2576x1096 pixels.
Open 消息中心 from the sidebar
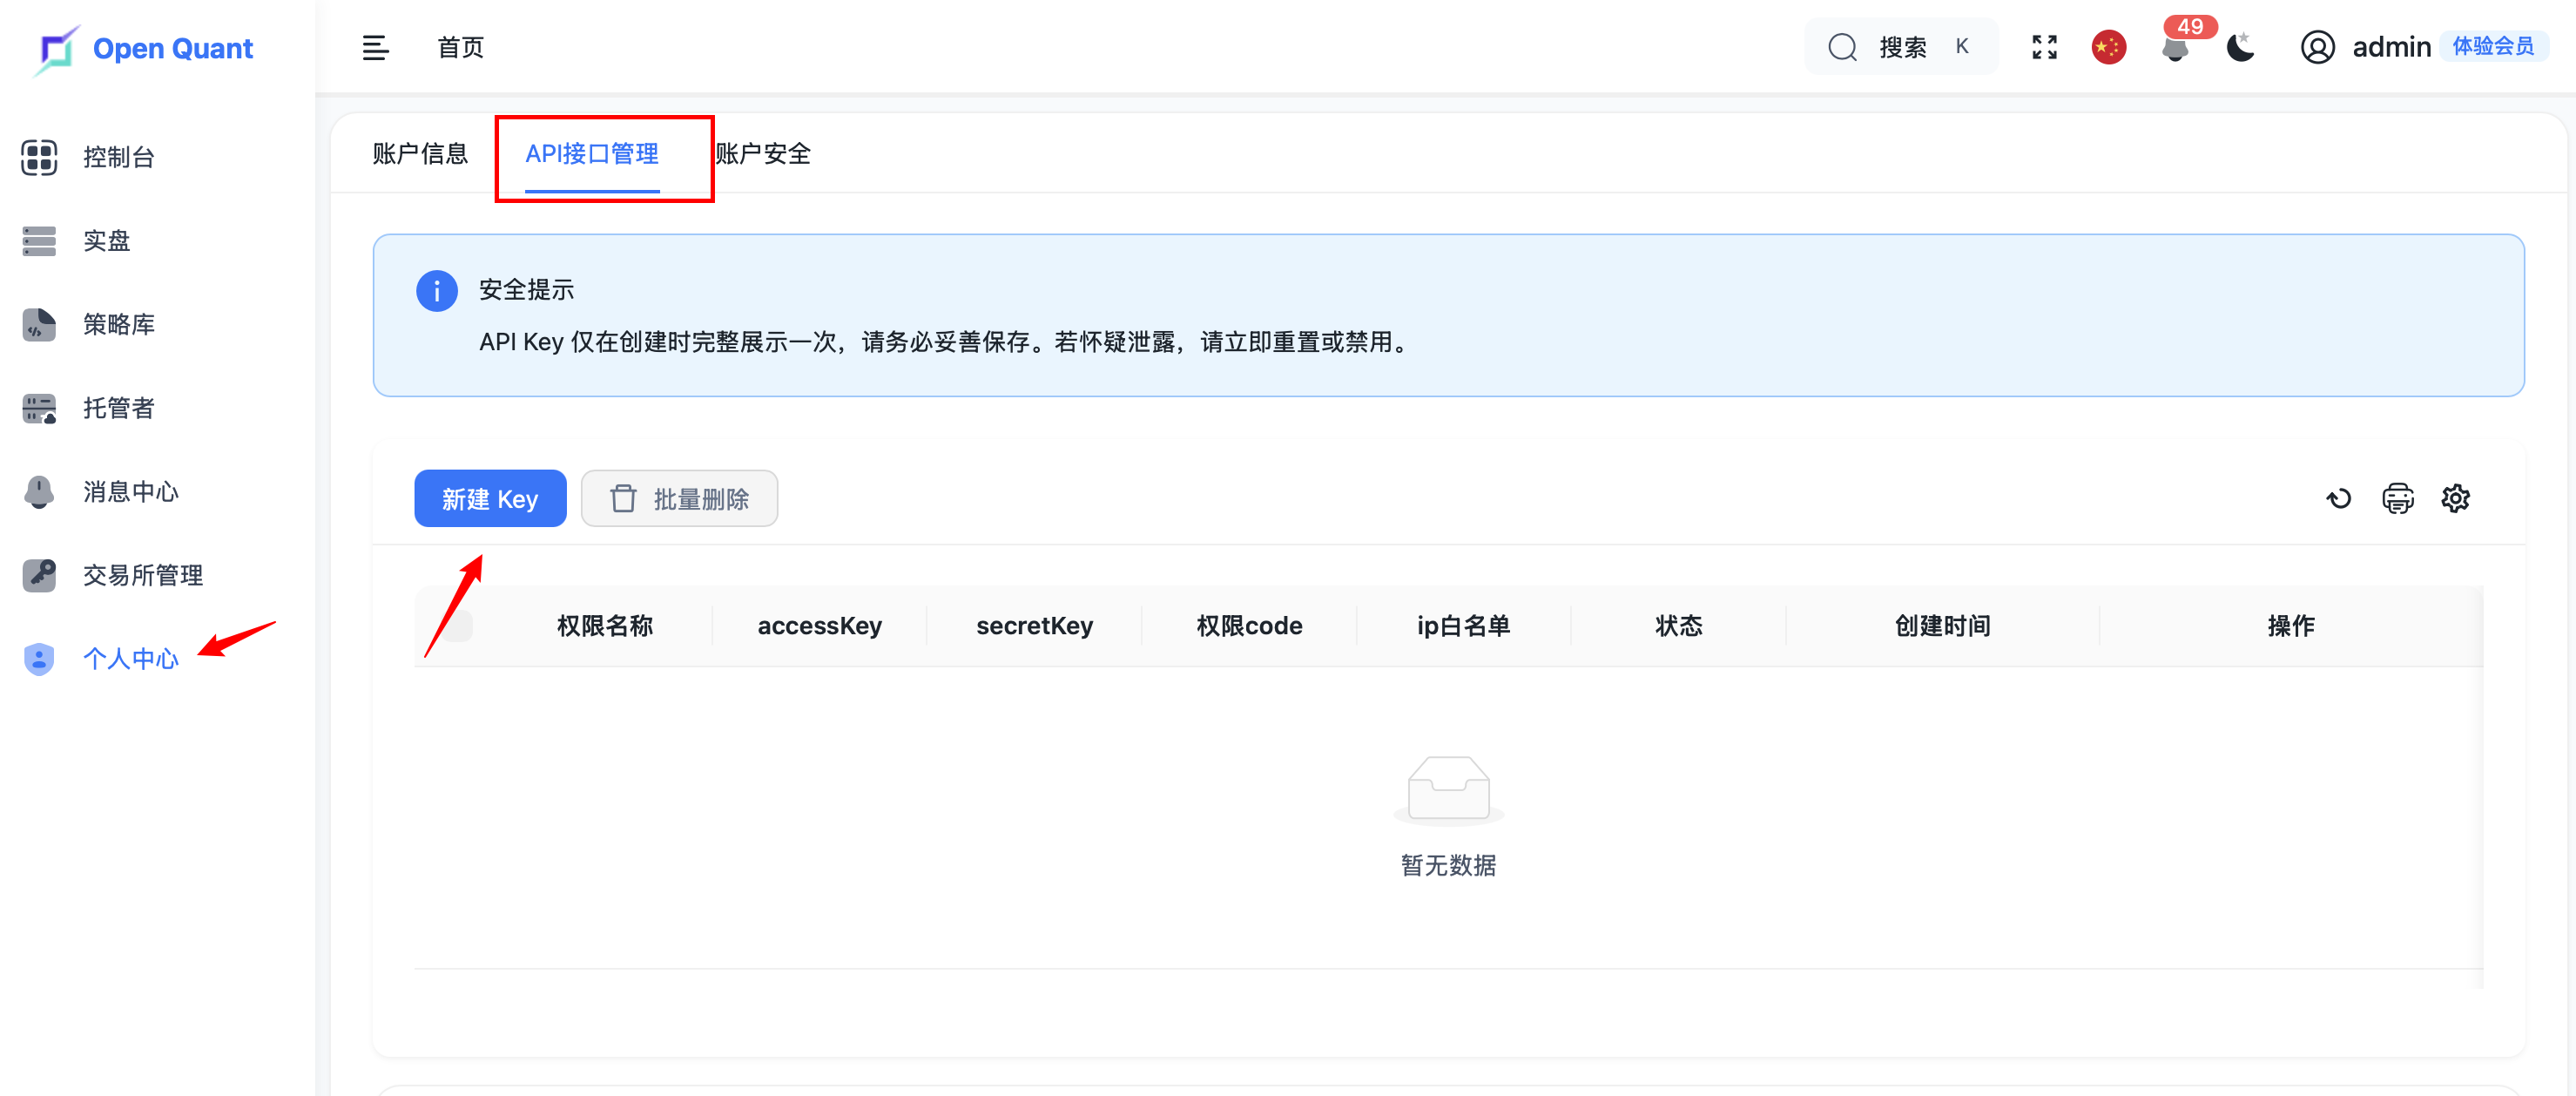coord(130,491)
